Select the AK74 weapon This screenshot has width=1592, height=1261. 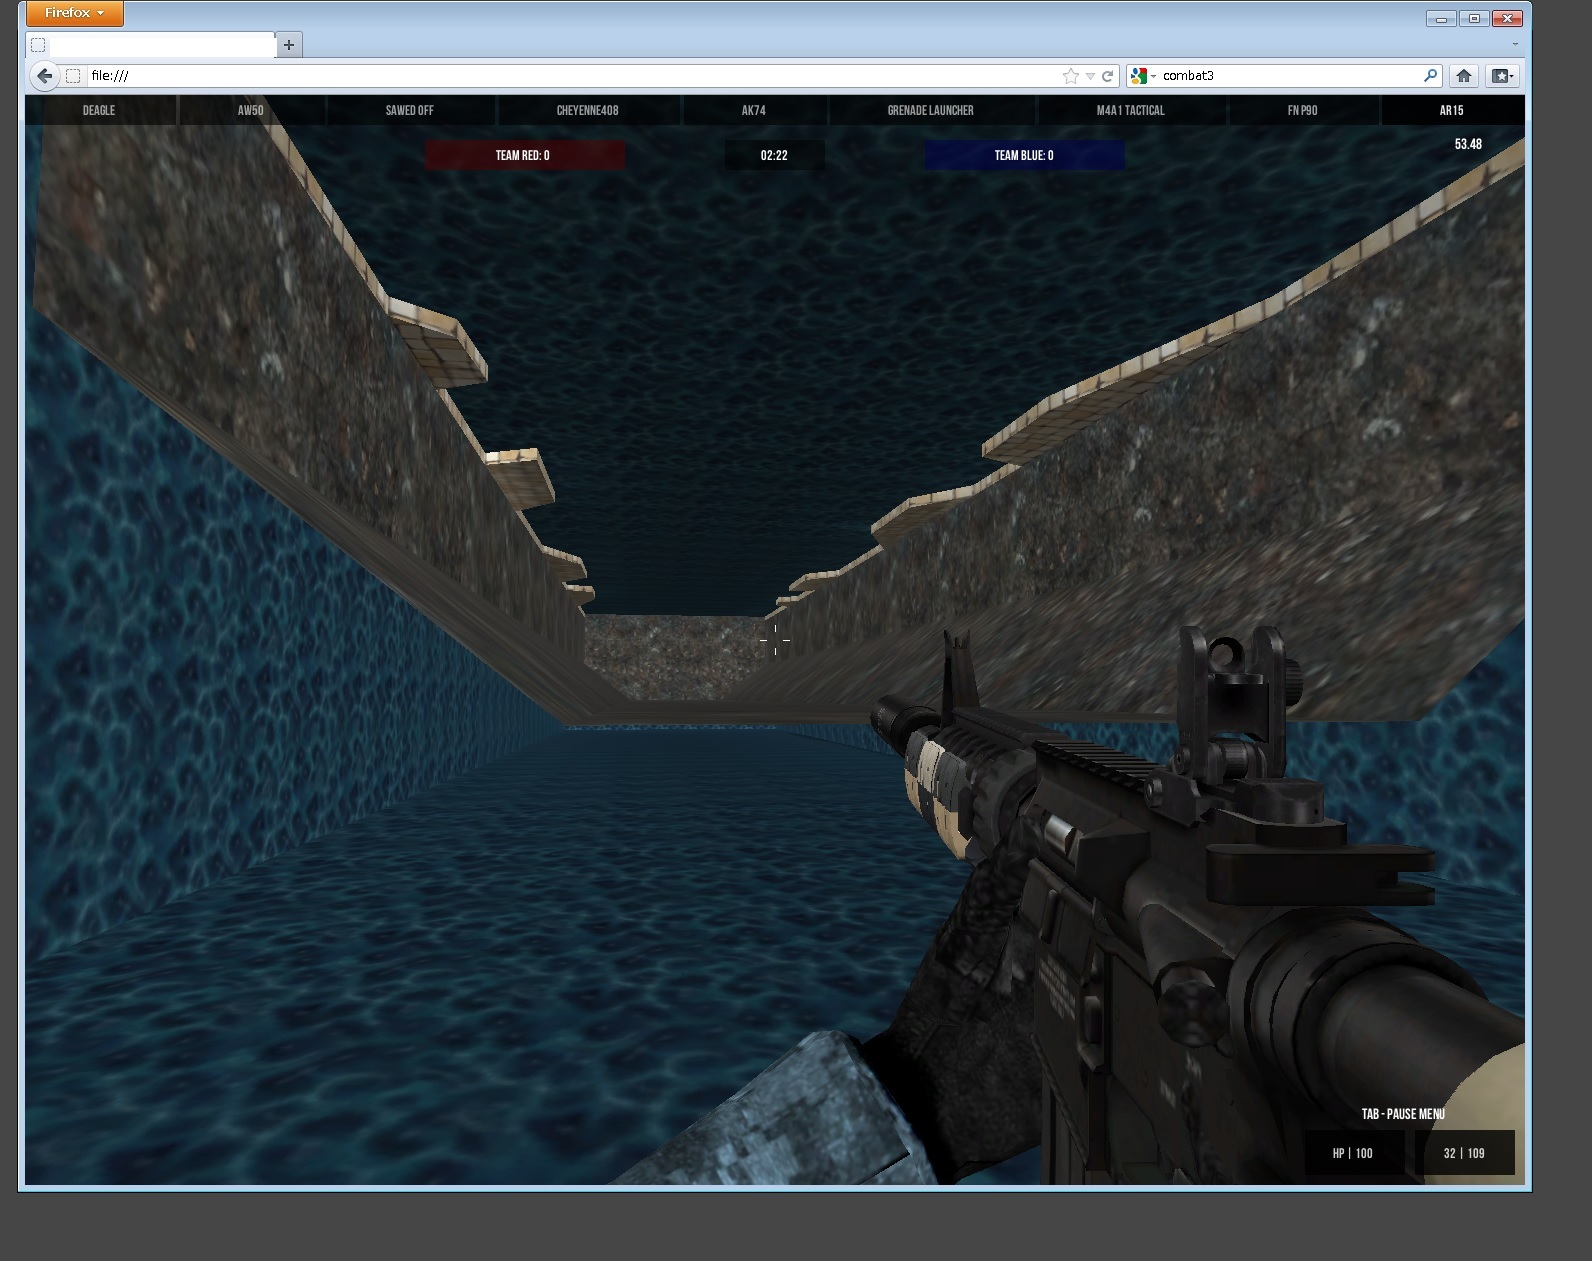point(754,110)
